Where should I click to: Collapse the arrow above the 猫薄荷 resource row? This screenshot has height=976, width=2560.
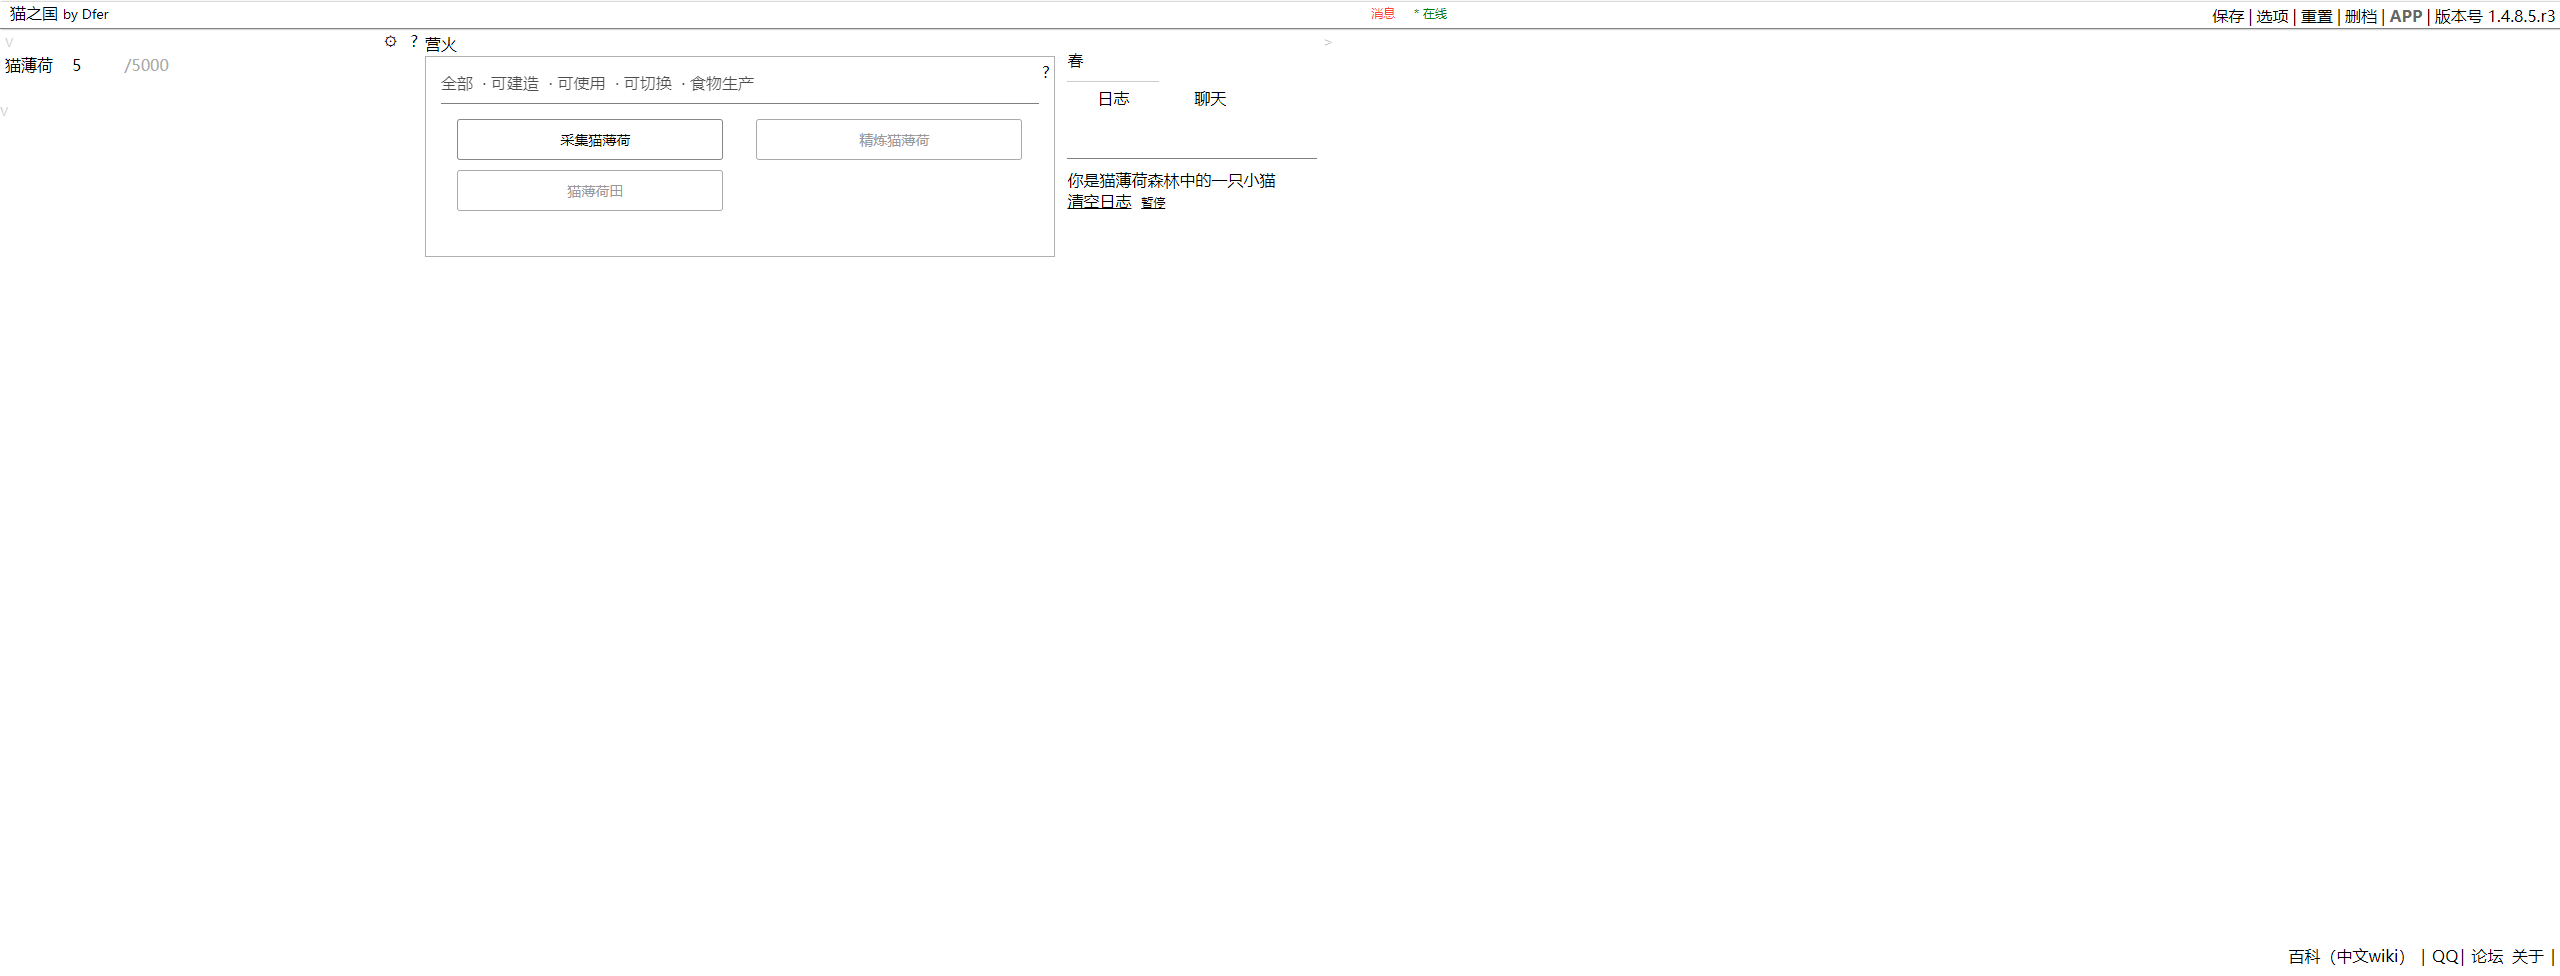[x=9, y=43]
